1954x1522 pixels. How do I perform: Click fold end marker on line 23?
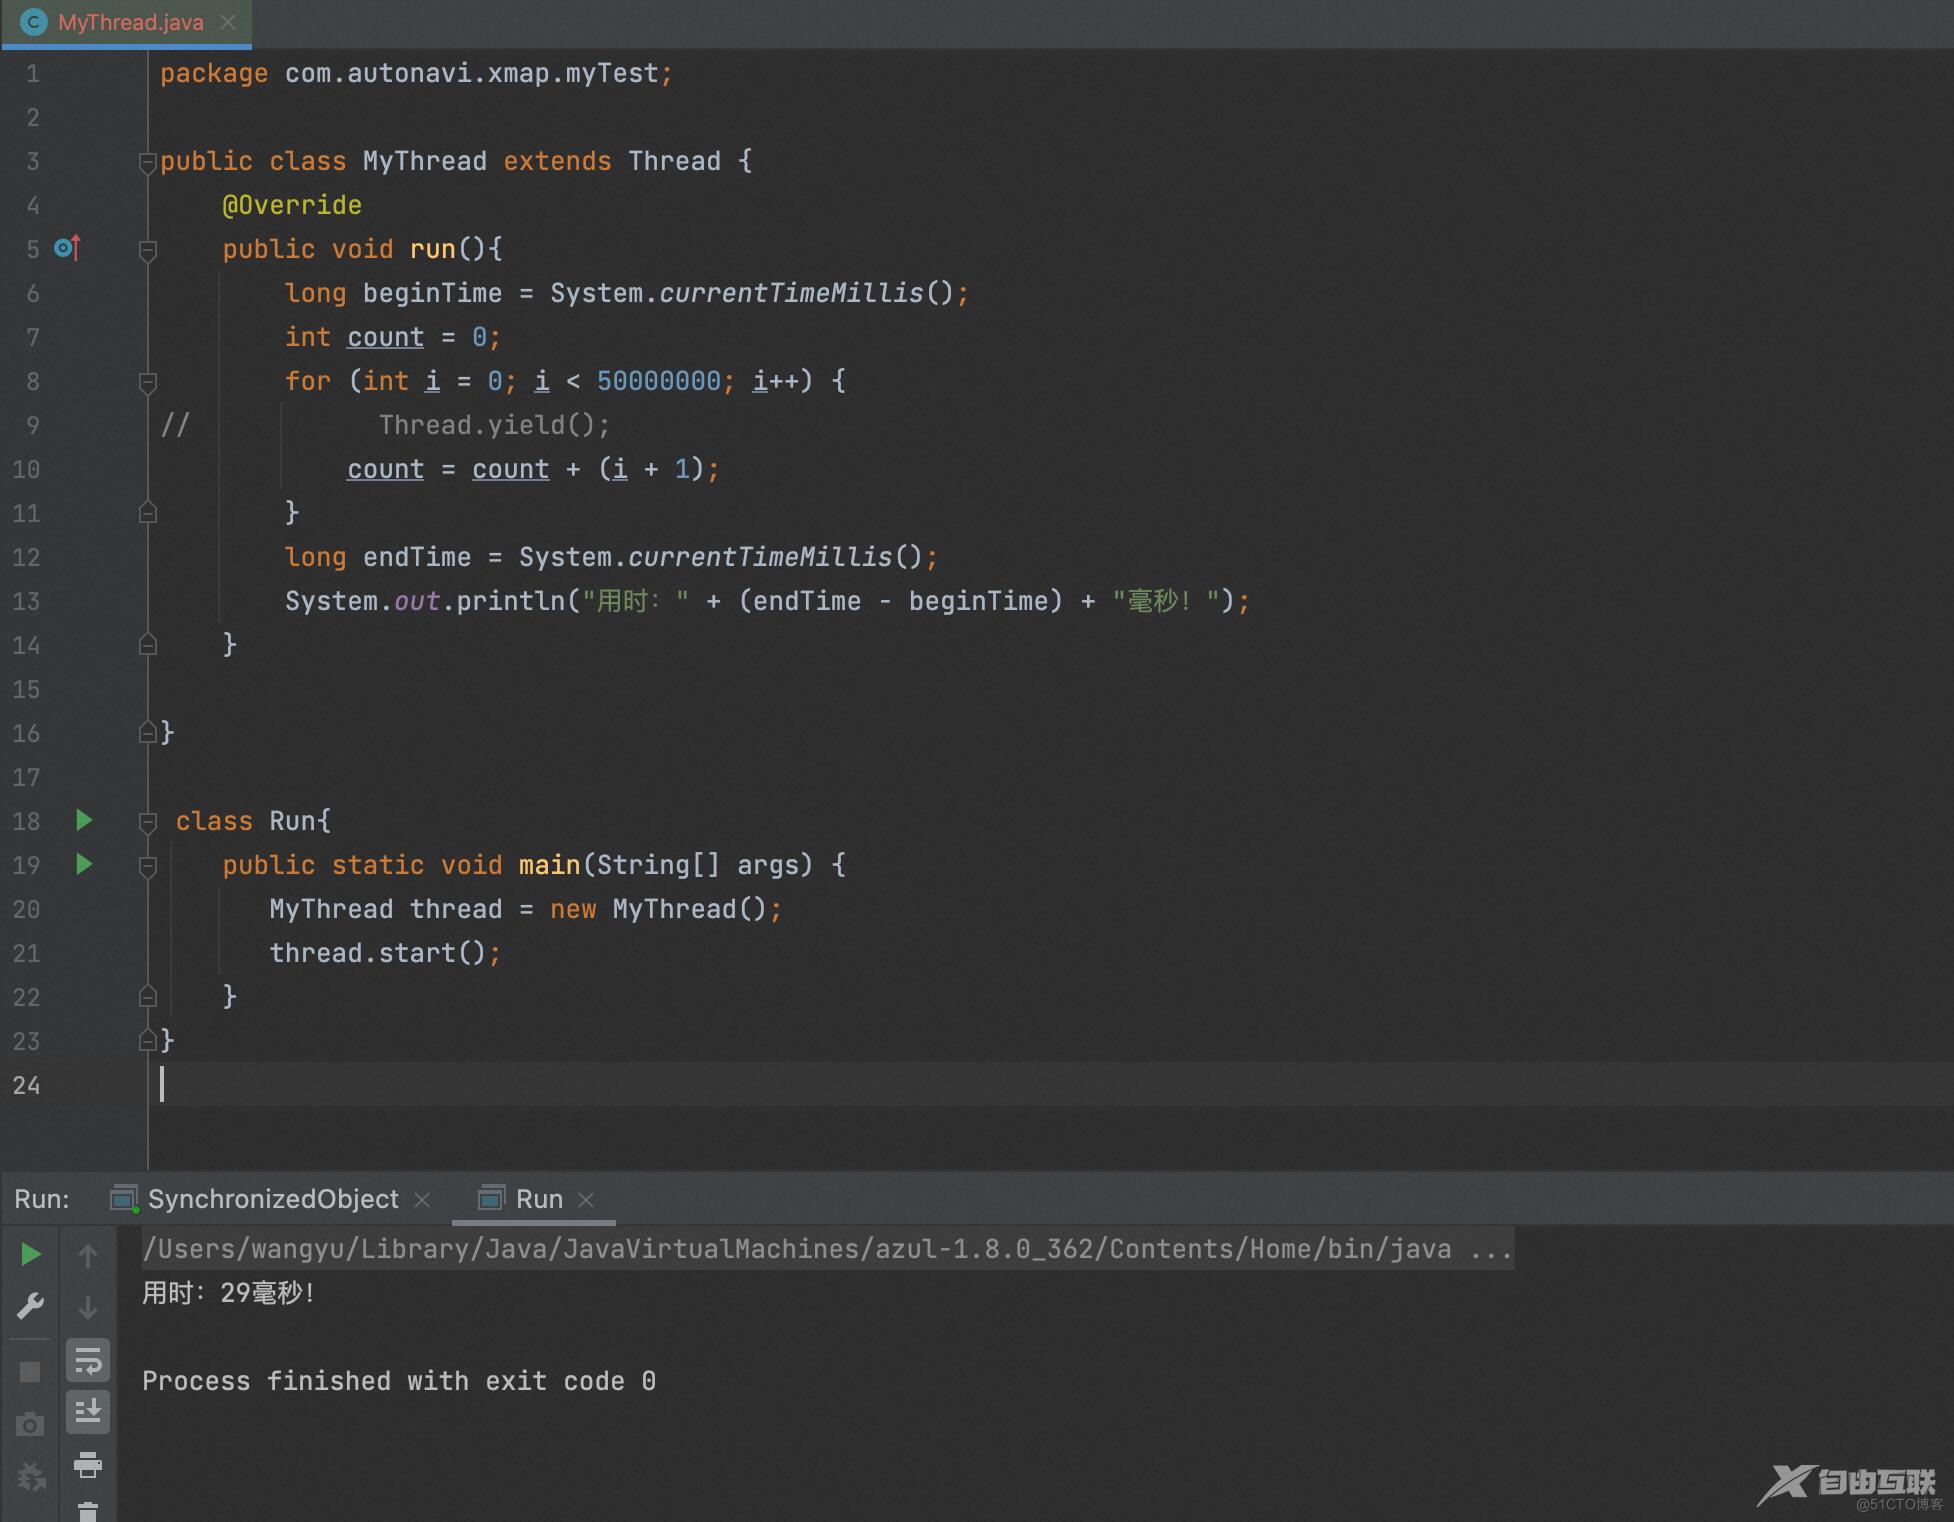pos(148,1041)
